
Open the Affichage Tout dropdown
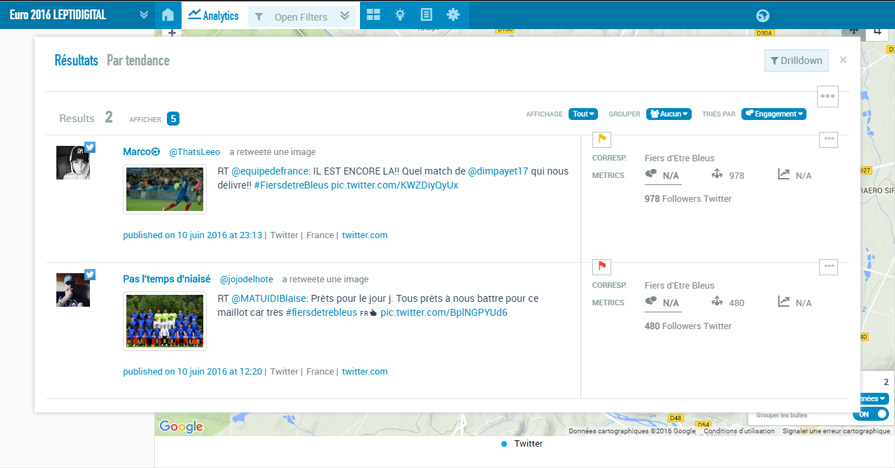[583, 114]
